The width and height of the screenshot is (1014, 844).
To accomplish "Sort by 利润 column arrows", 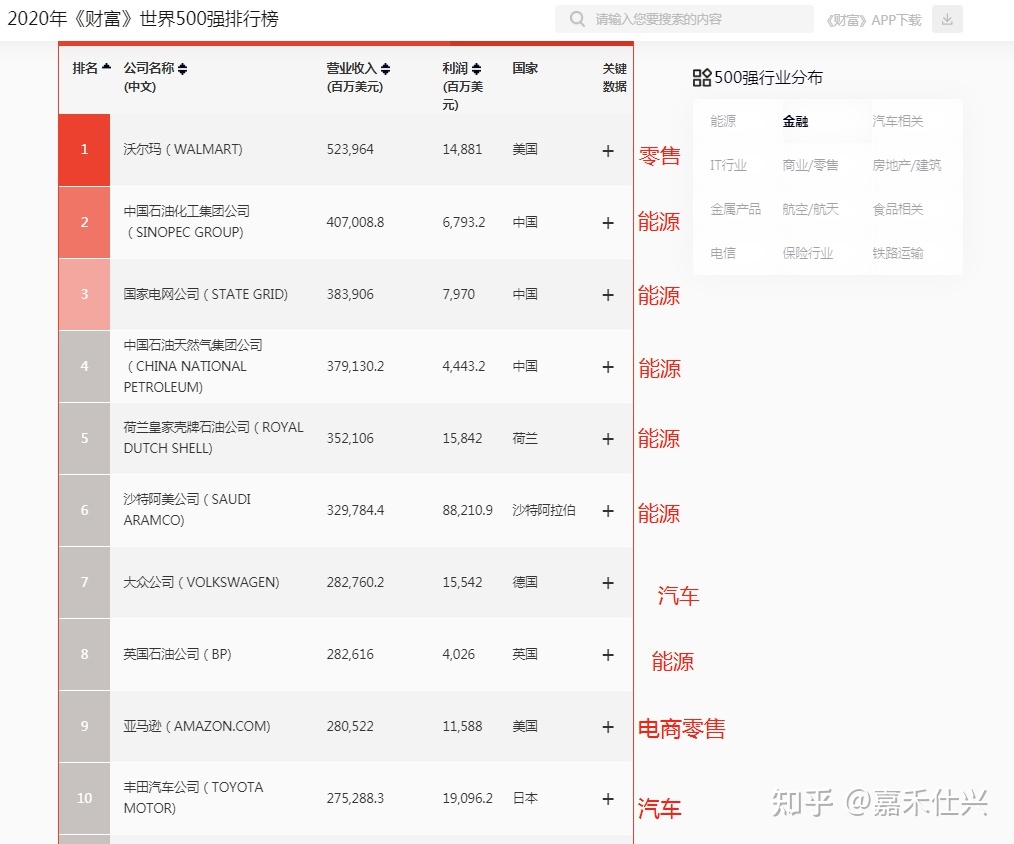I will click(x=476, y=69).
